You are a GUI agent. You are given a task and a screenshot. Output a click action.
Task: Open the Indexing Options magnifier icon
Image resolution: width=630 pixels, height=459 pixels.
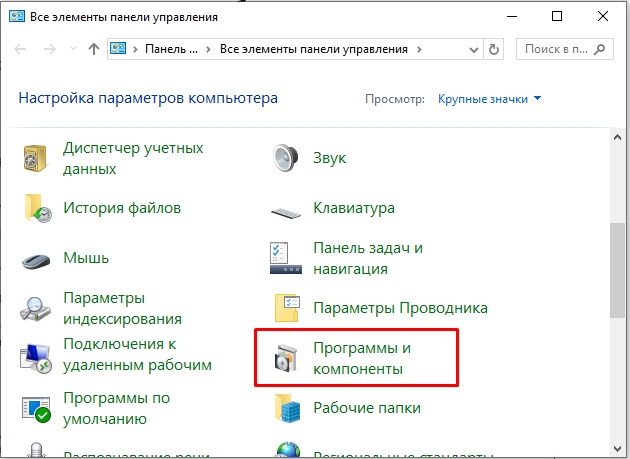pyautogui.click(x=37, y=308)
